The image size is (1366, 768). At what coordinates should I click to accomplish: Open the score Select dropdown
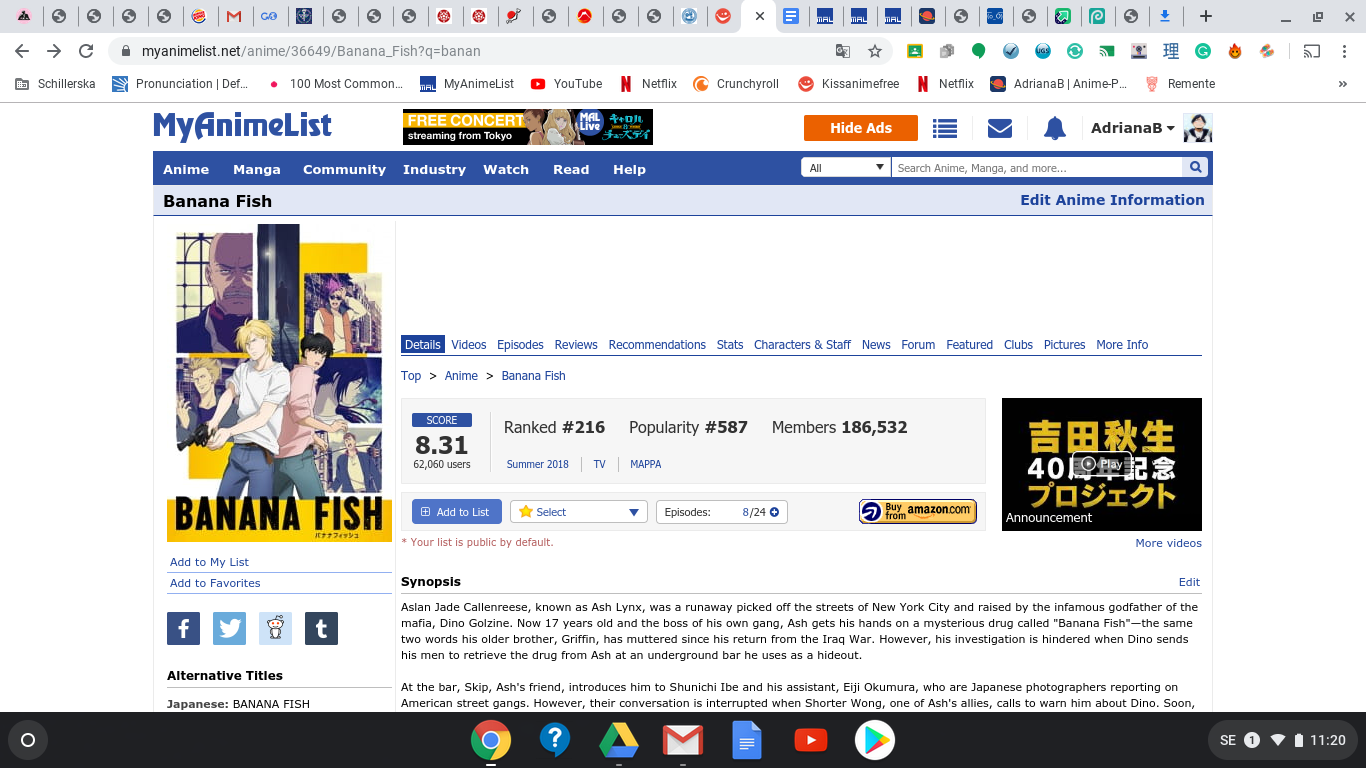(x=579, y=512)
